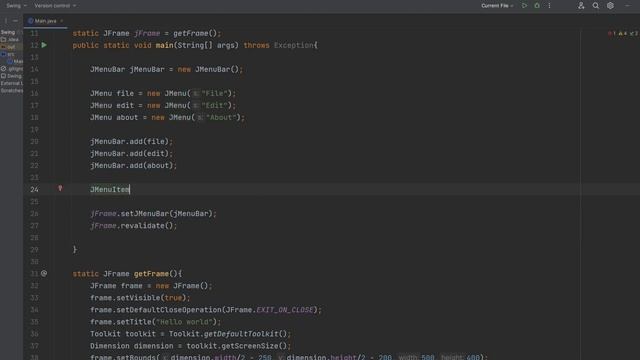Open the IDE settings gear icon
The width and height of the screenshot is (640, 360).
[x=610, y=6]
